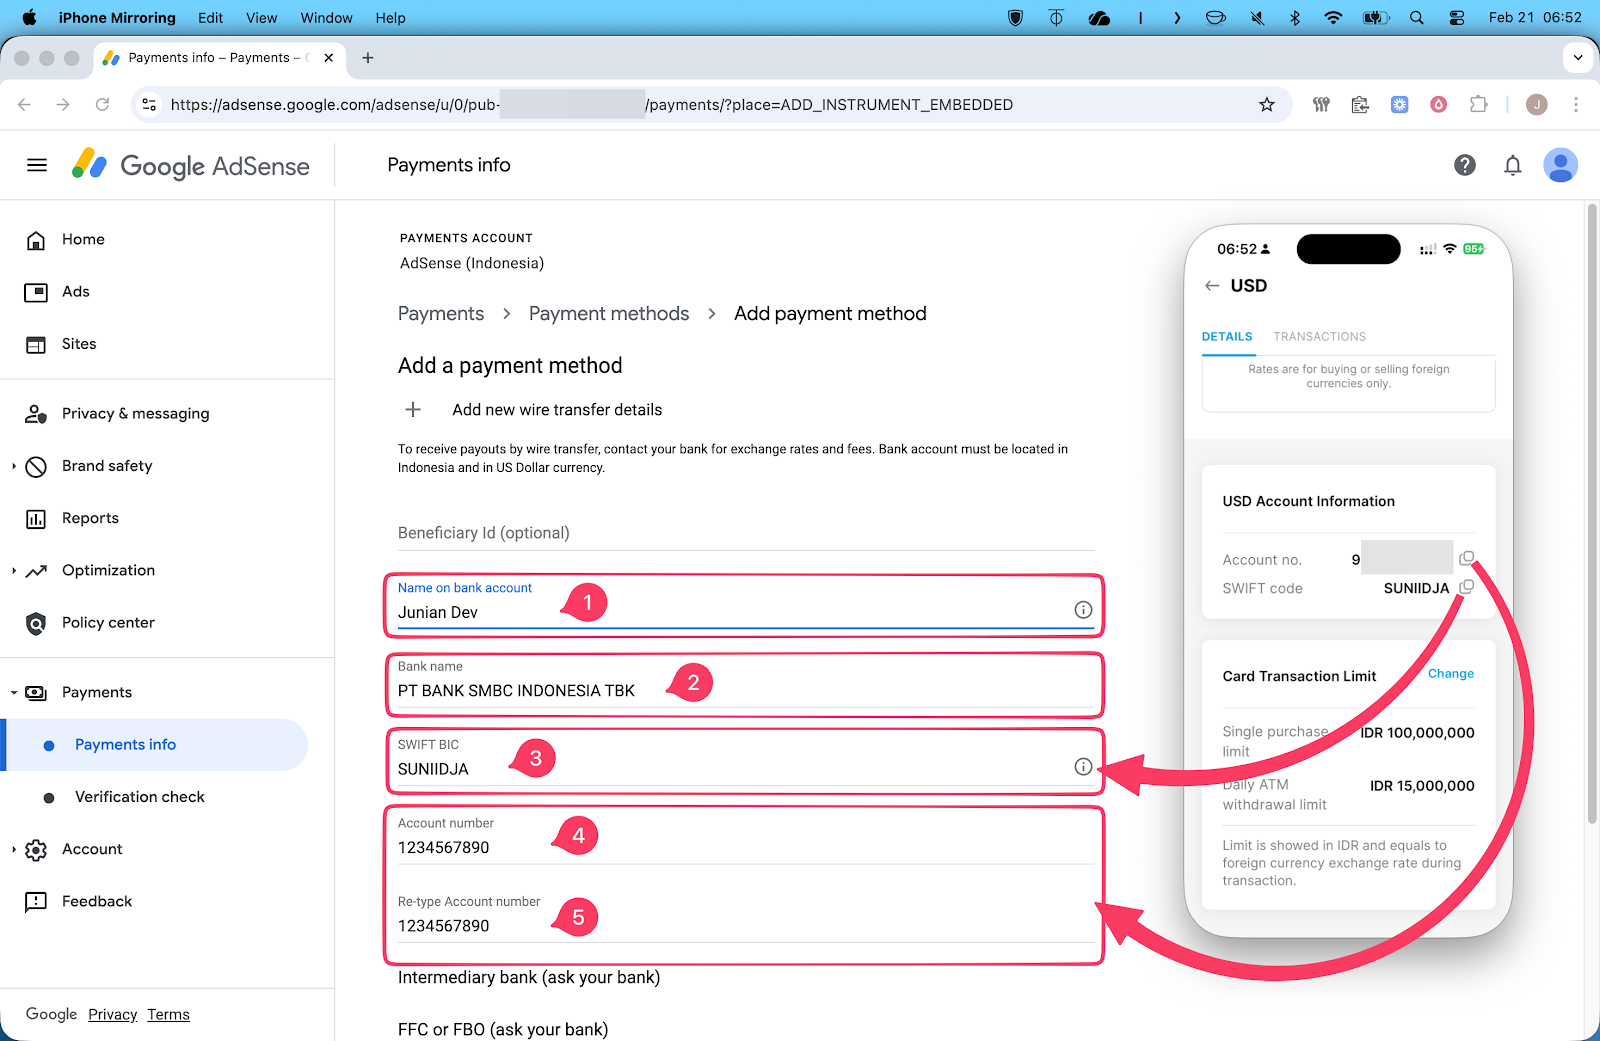Tap Change for Card Transaction Limit
Image resolution: width=1600 pixels, height=1041 pixels.
(1451, 674)
